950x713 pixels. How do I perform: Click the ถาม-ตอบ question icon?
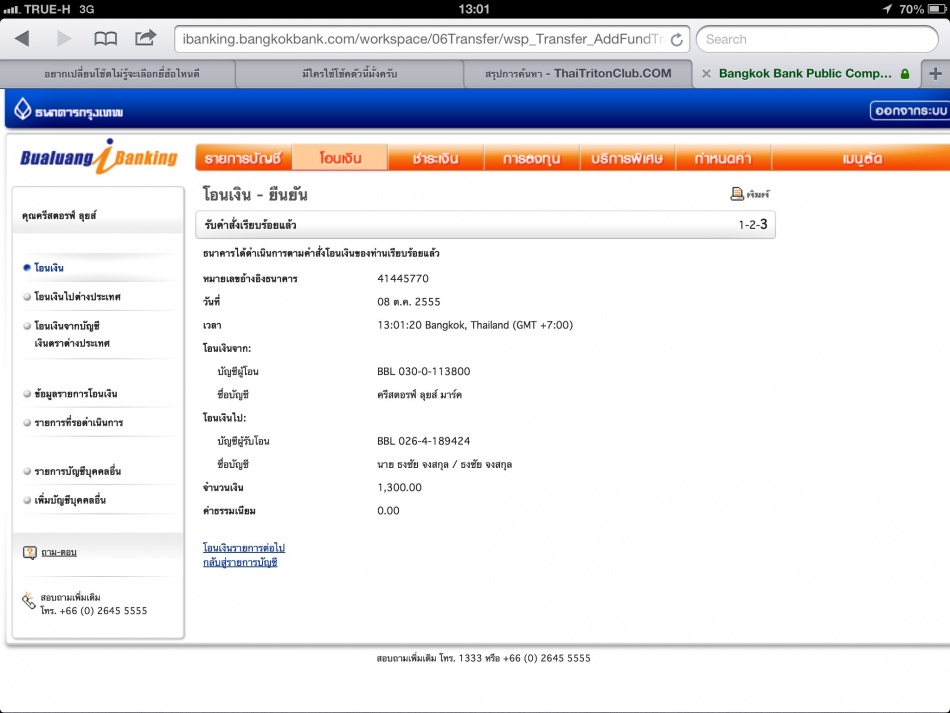pyautogui.click(x=30, y=552)
